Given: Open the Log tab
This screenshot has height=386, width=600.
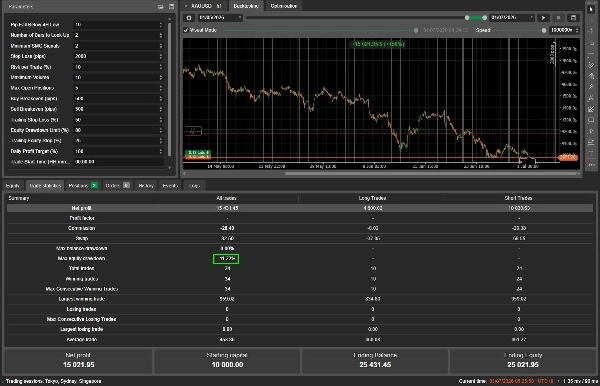Looking at the screenshot, I should [x=195, y=186].
